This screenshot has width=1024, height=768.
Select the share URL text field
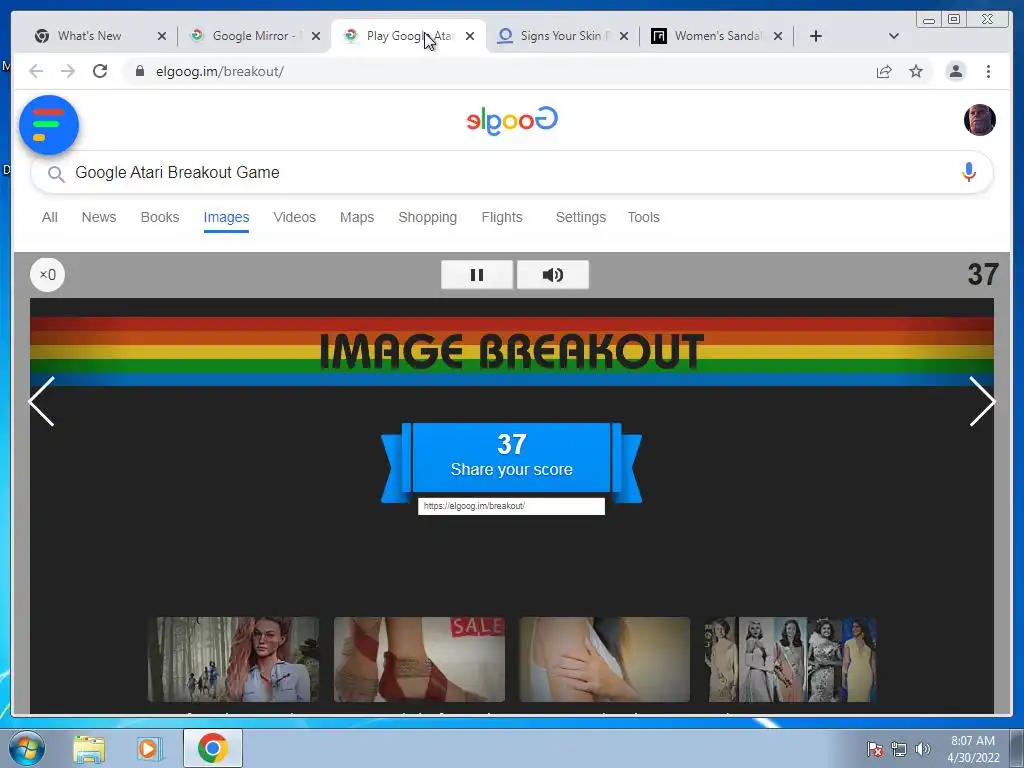(511, 506)
